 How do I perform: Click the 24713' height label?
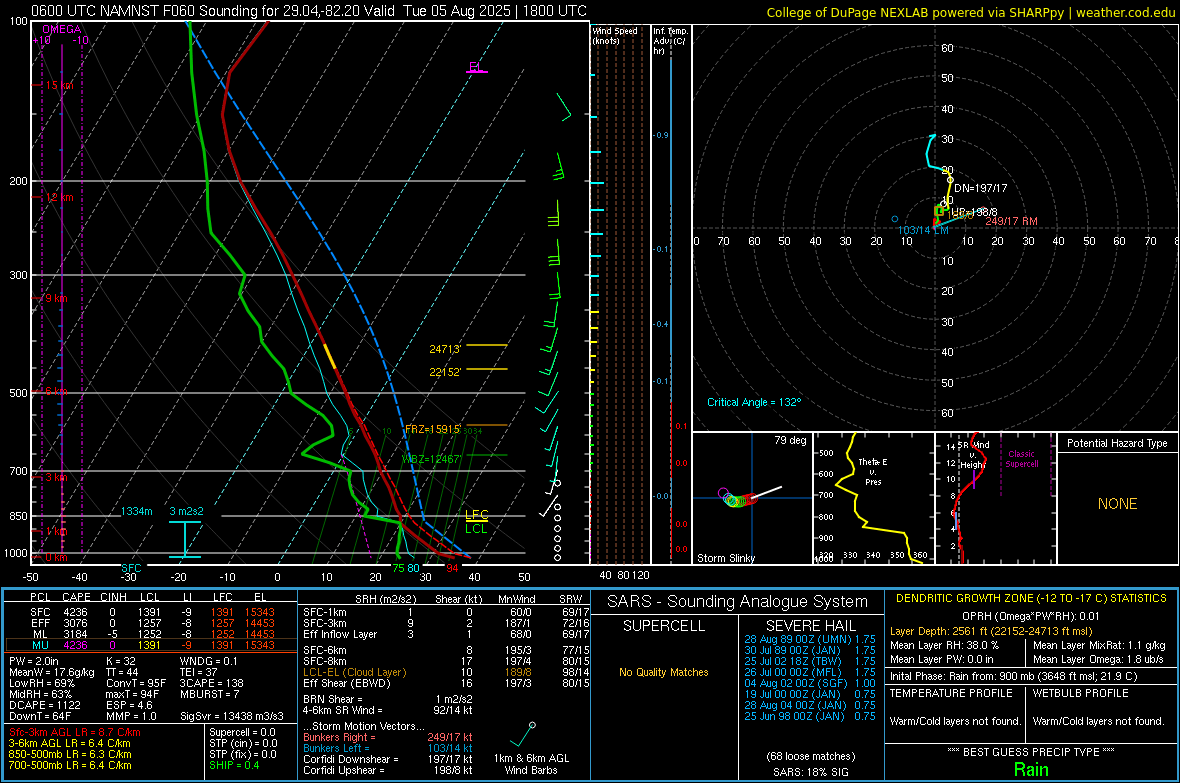pos(445,349)
